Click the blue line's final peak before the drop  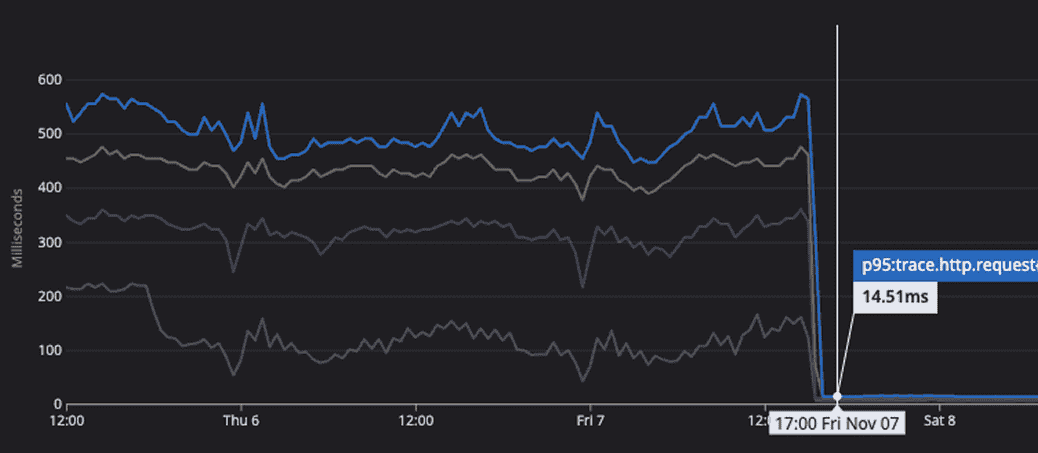801,95
